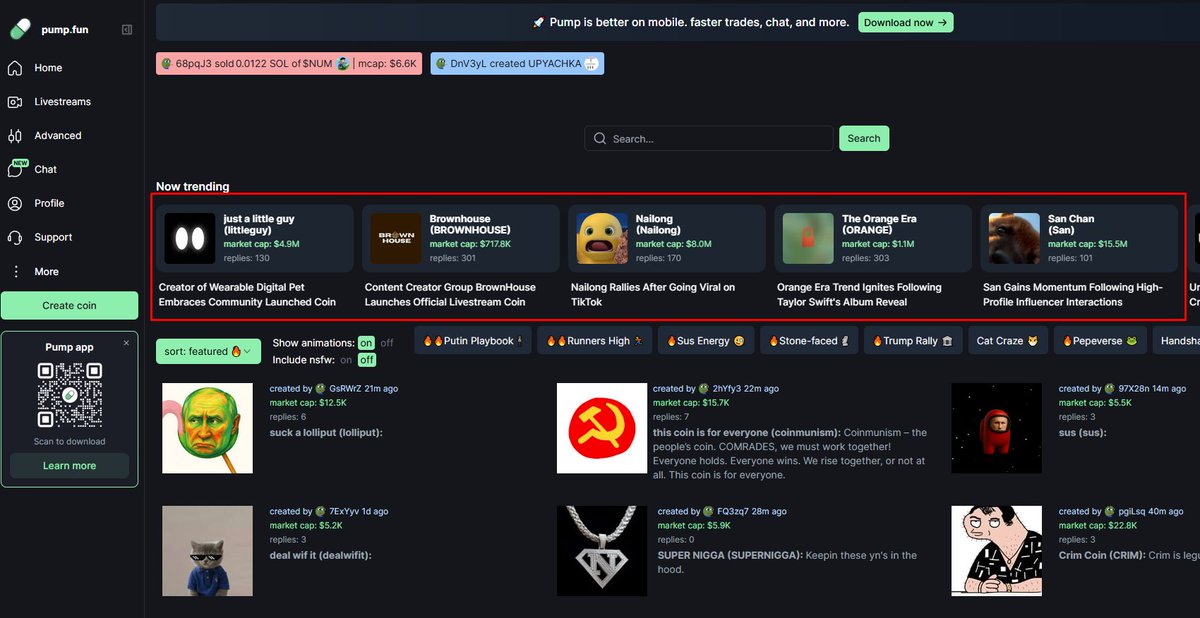This screenshot has height=618, width=1200.
Task: Select the Cat Craze tag
Action: (x=1008, y=341)
